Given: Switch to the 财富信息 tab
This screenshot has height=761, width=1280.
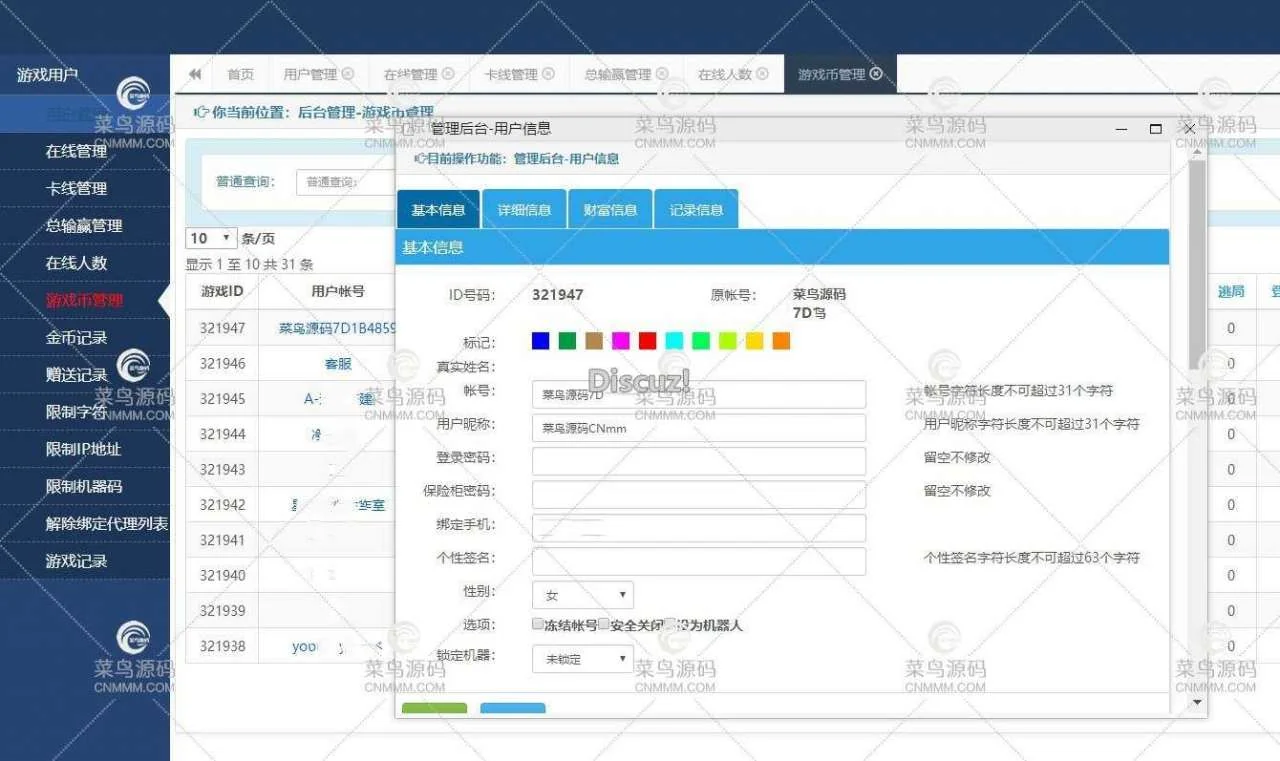Looking at the screenshot, I should (610, 210).
